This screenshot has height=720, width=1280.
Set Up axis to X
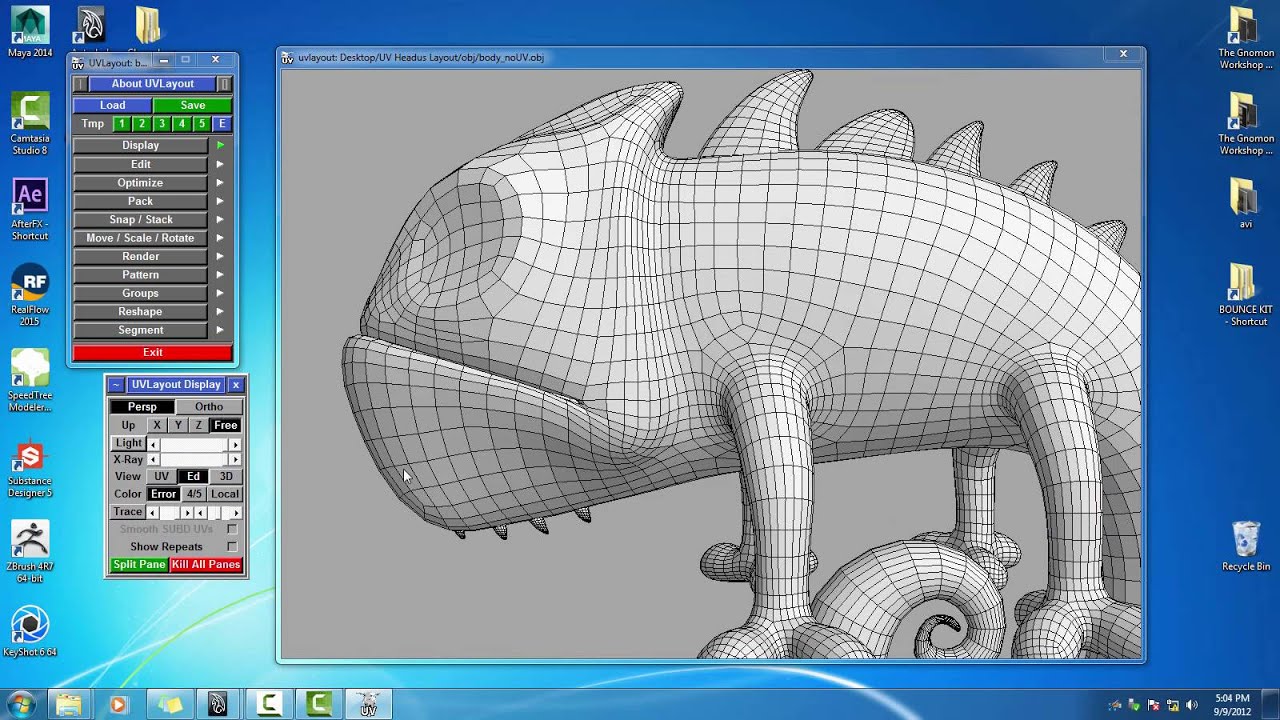click(157, 425)
